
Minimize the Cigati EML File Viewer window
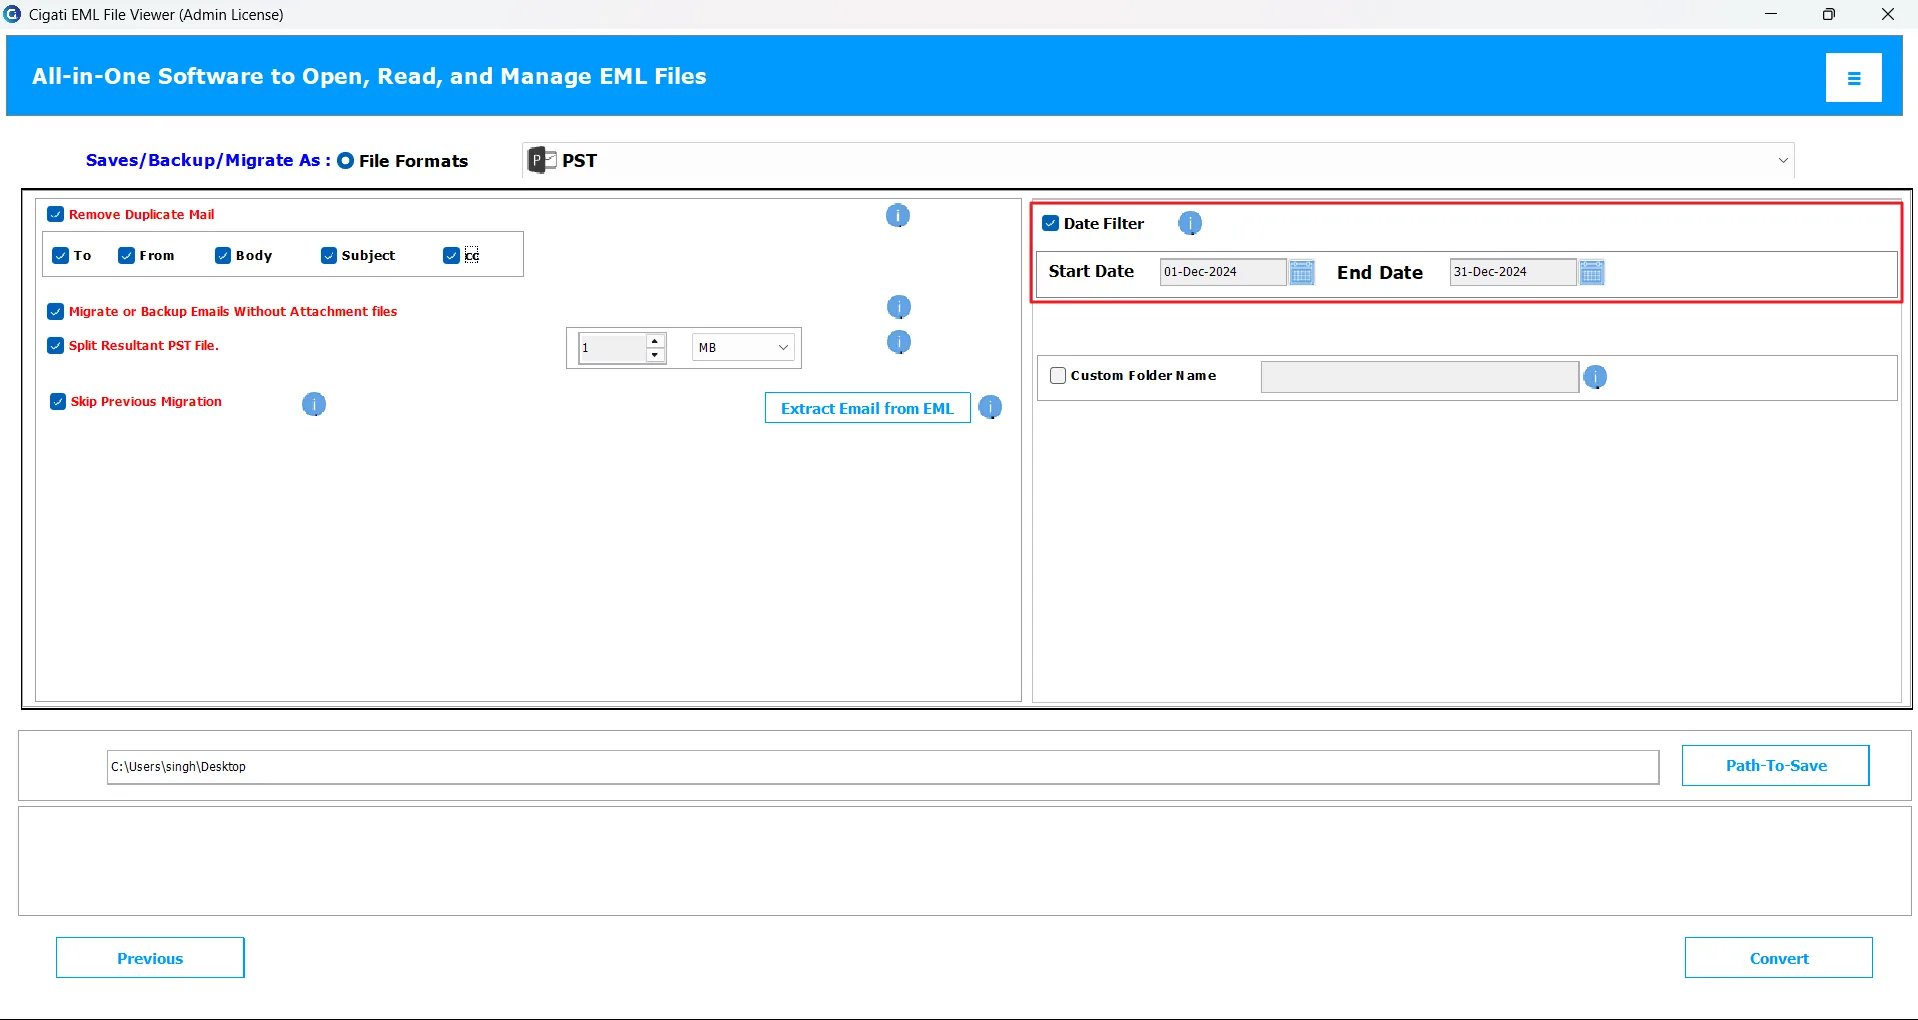pos(1771,14)
